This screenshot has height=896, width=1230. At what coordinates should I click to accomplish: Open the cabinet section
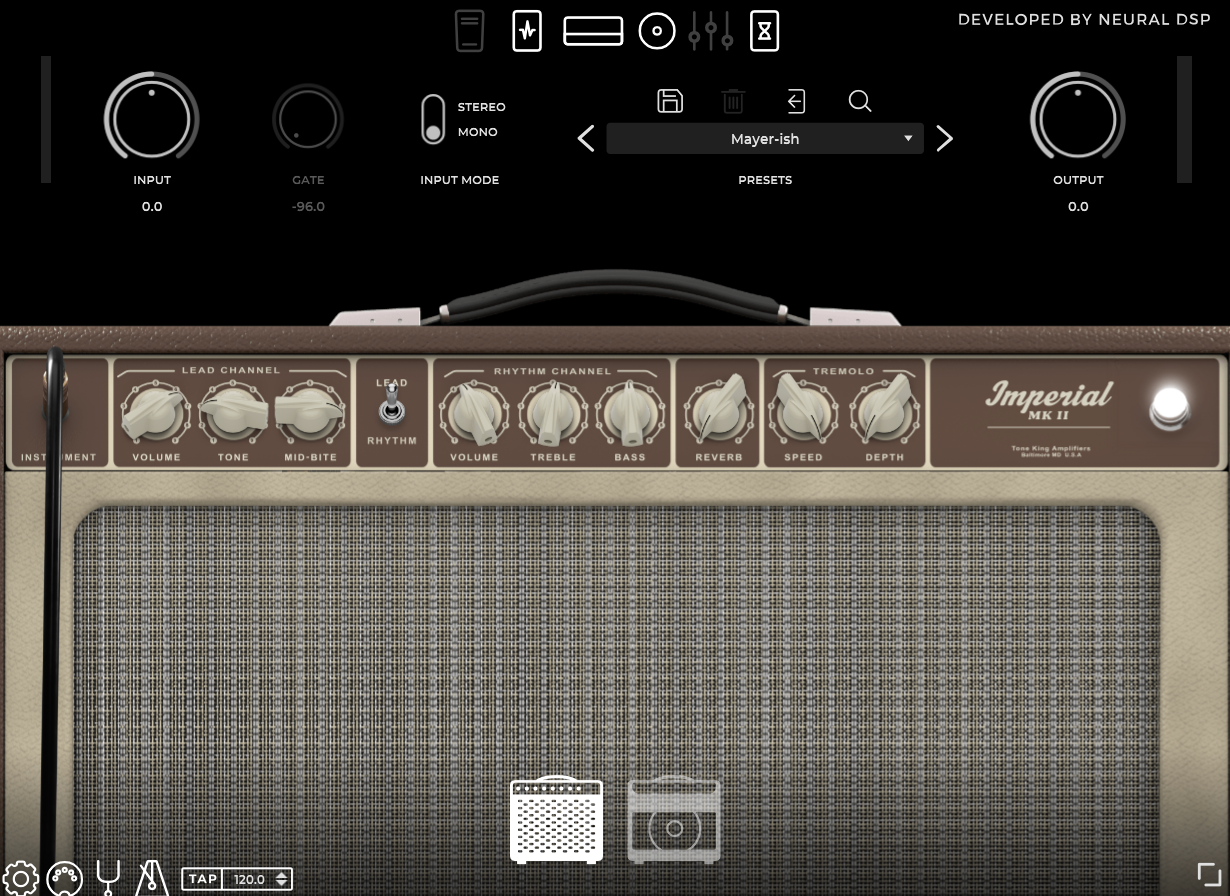click(657, 30)
